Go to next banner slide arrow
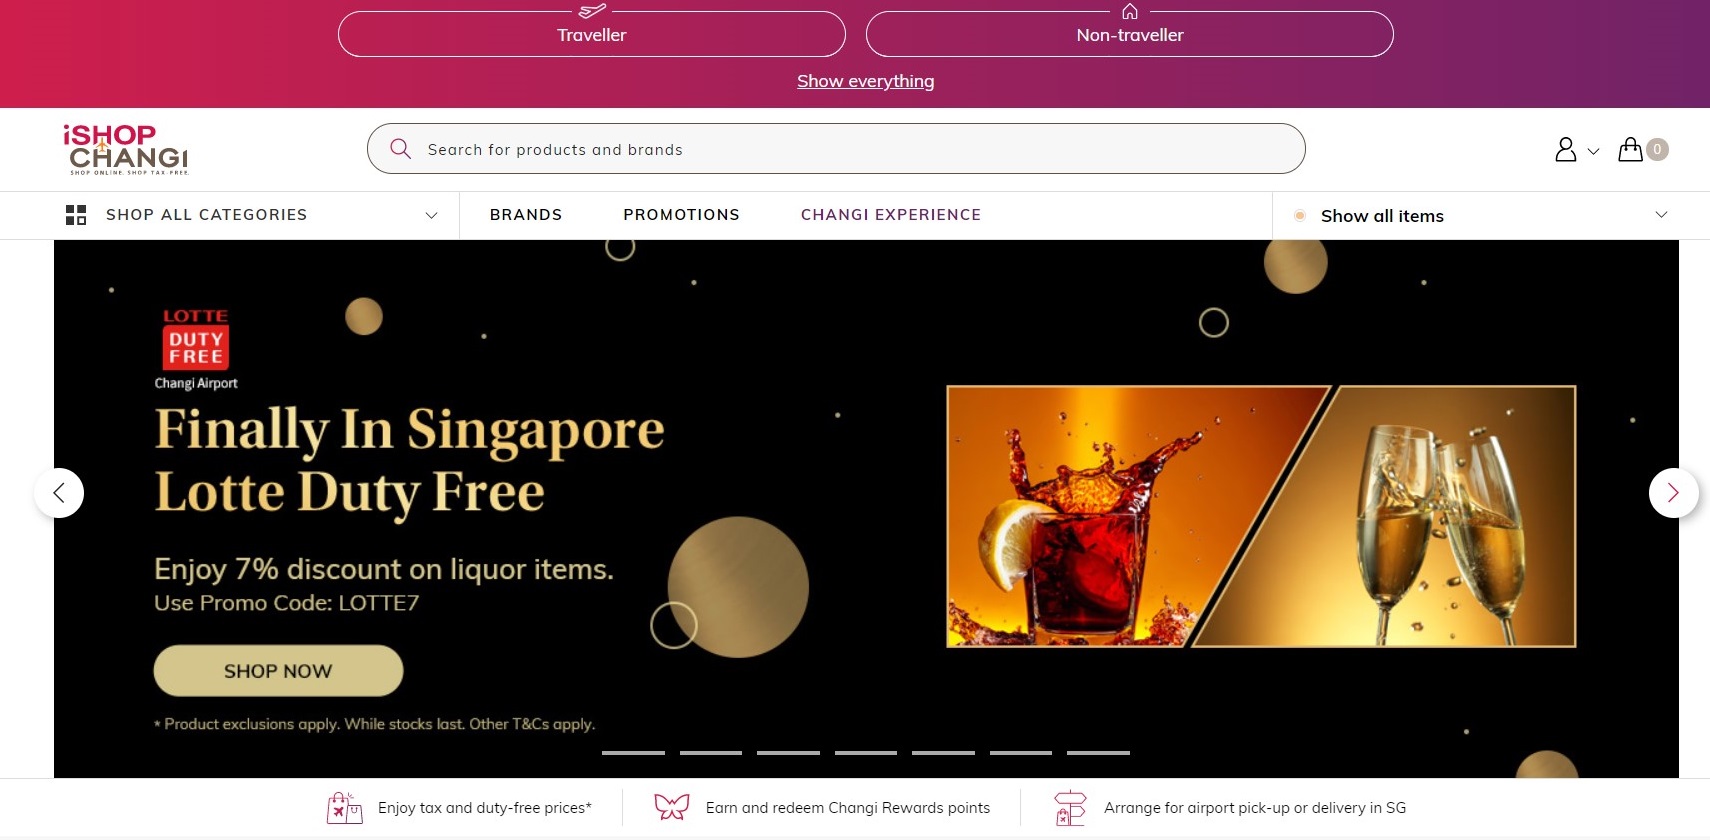Image resolution: width=1710 pixels, height=840 pixels. coord(1673,493)
